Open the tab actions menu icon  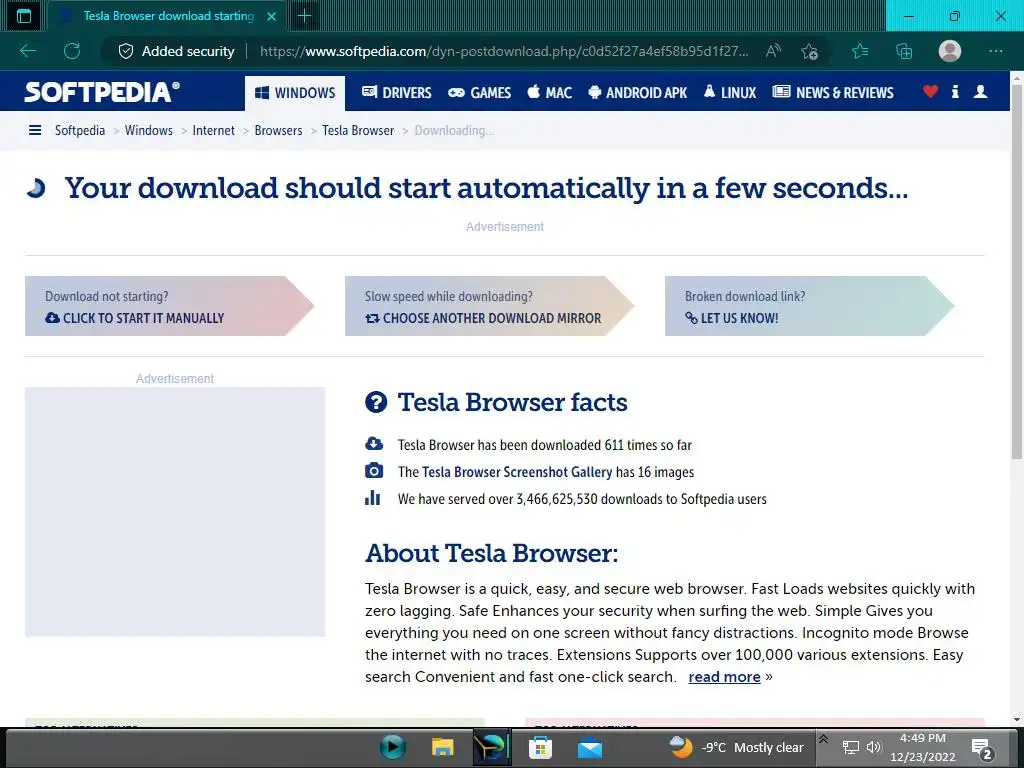coord(24,16)
